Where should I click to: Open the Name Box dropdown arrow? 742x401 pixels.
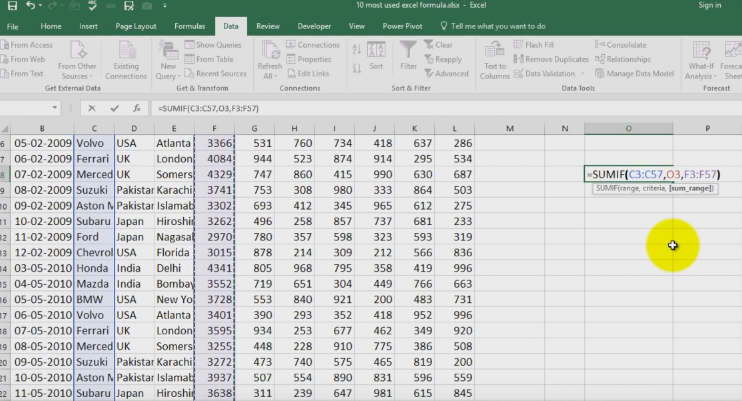coord(55,108)
